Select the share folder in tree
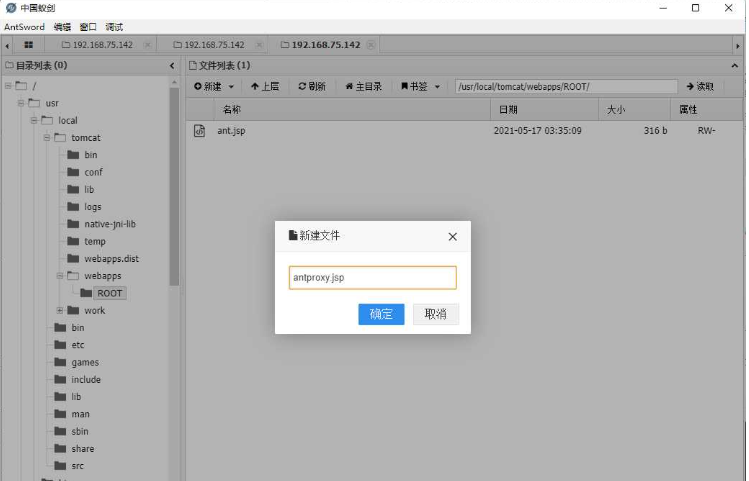The height and width of the screenshot is (481, 749). coord(82,449)
